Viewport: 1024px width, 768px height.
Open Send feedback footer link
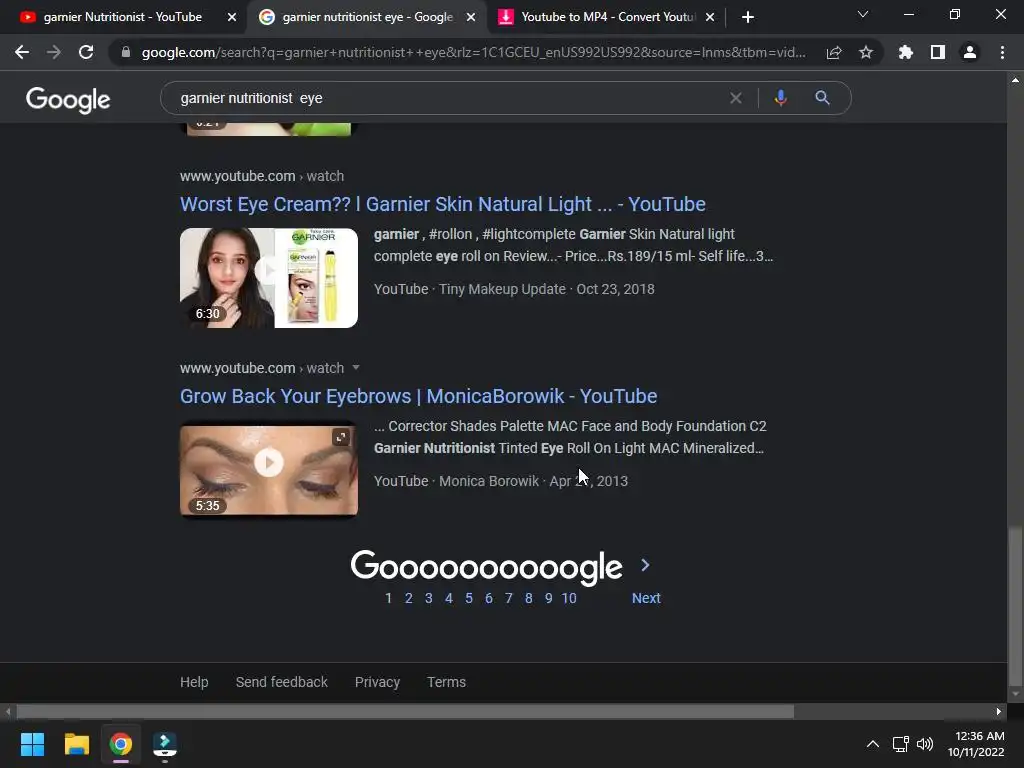point(281,682)
